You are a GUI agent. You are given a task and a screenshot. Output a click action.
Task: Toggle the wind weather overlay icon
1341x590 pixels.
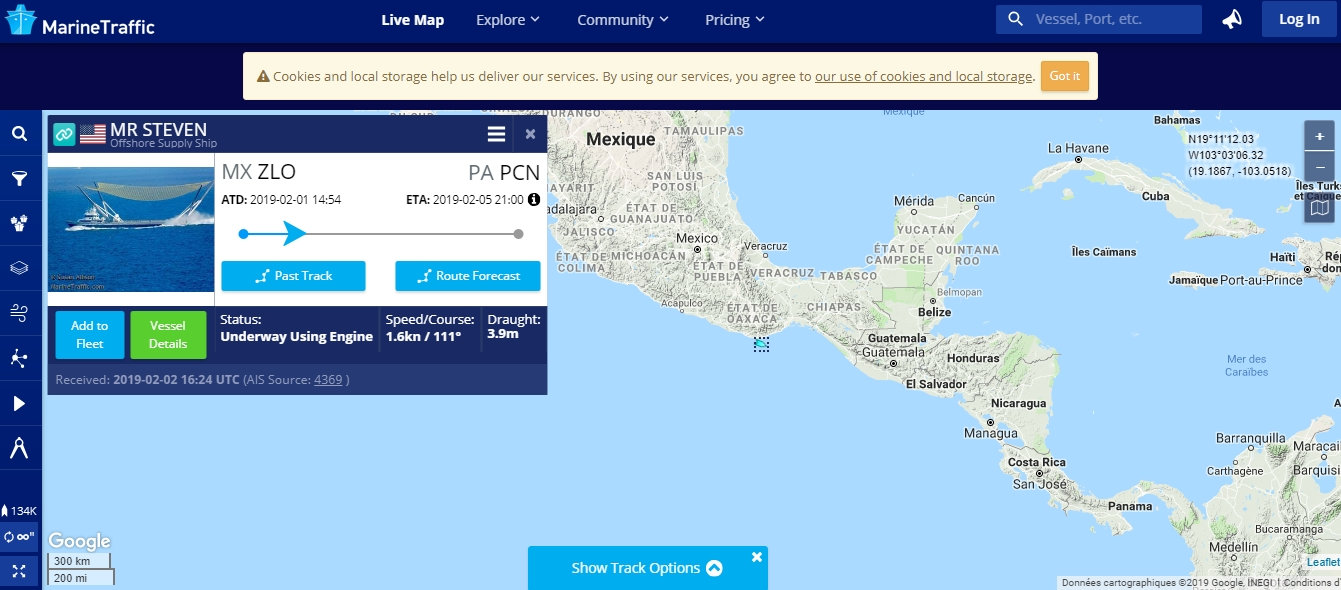(19, 313)
